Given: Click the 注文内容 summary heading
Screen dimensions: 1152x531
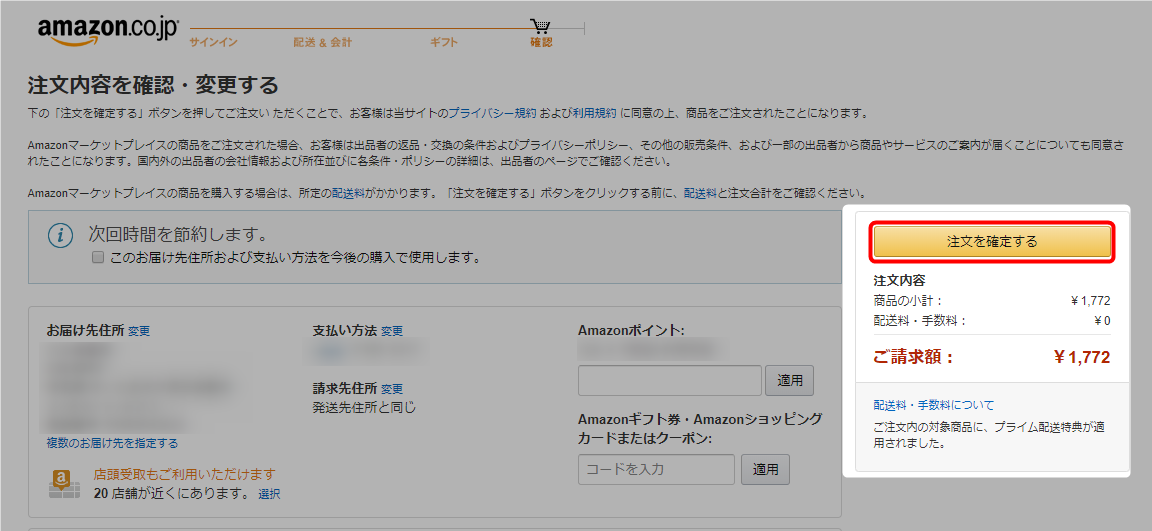Looking at the screenshot, I should [899, 281].
